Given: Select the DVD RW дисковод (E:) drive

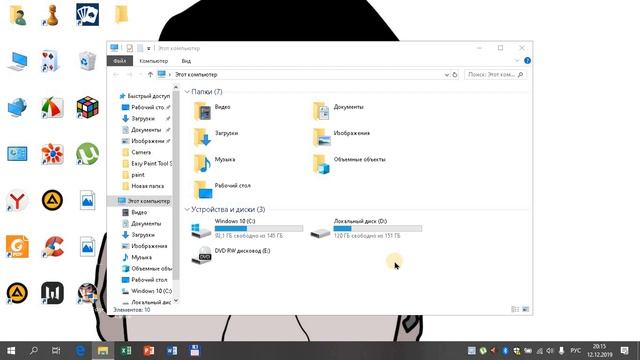Looking at the screenshot, I should click(231, 256).
